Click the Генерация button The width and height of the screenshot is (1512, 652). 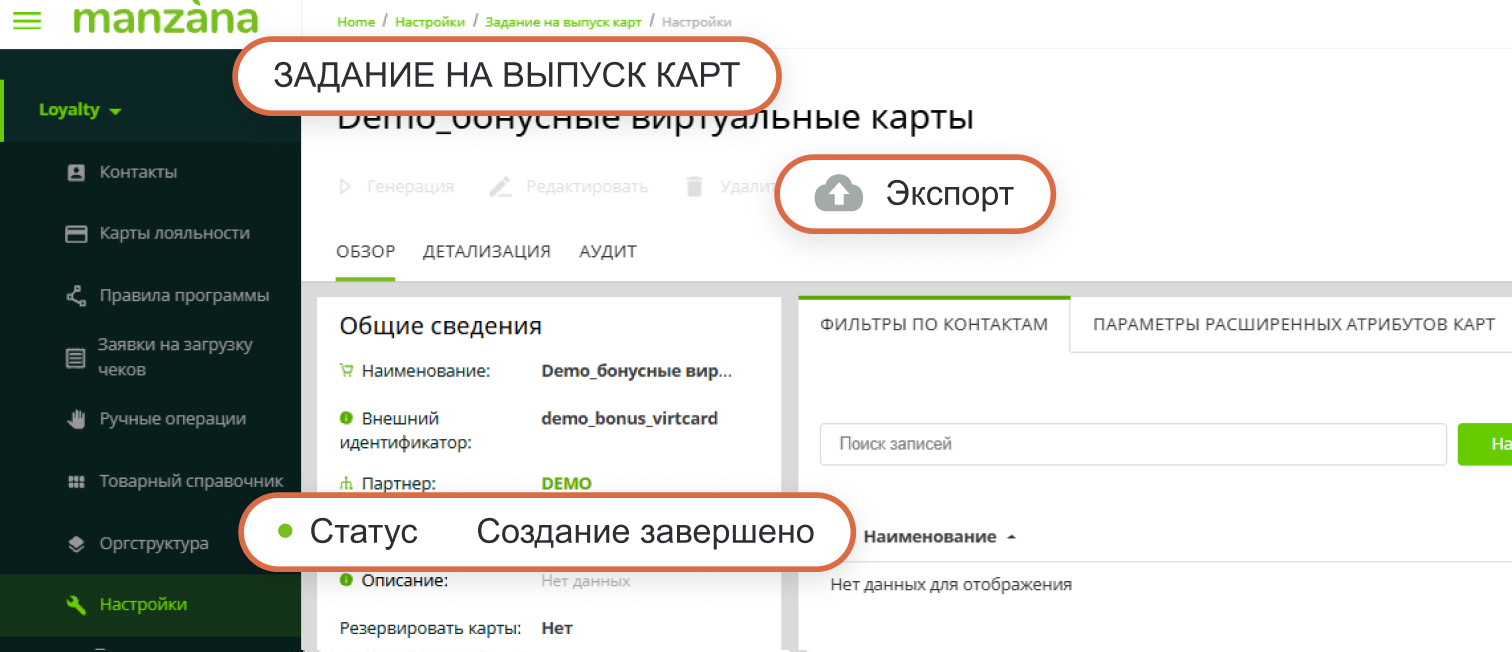[397, 186]
